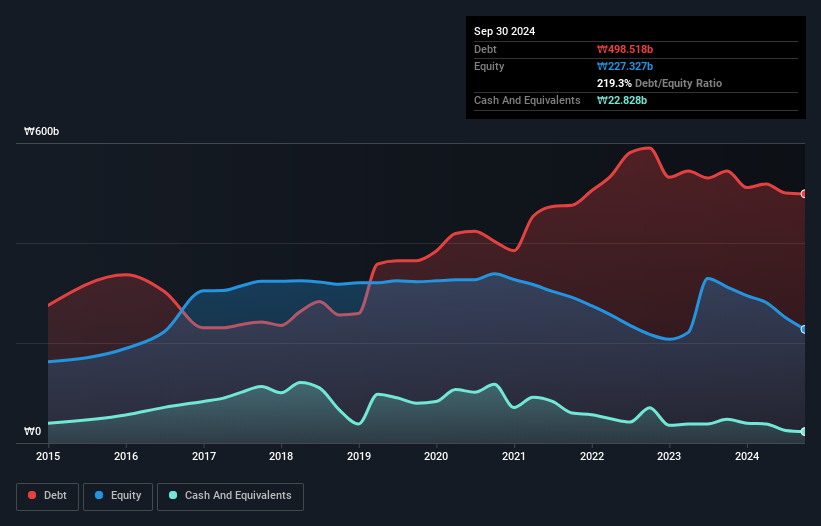Click the 2021 x-axis label
The image size is (821, 526).
[x=514, y=456]
